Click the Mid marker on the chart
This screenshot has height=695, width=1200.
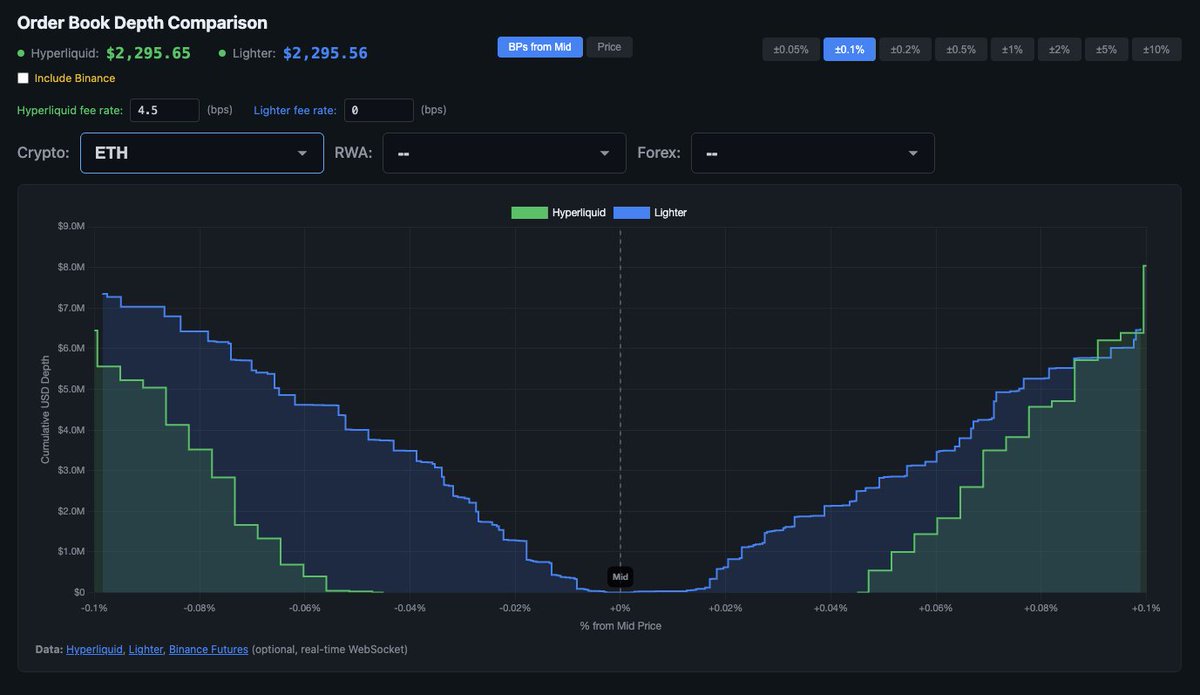point(620,577)
